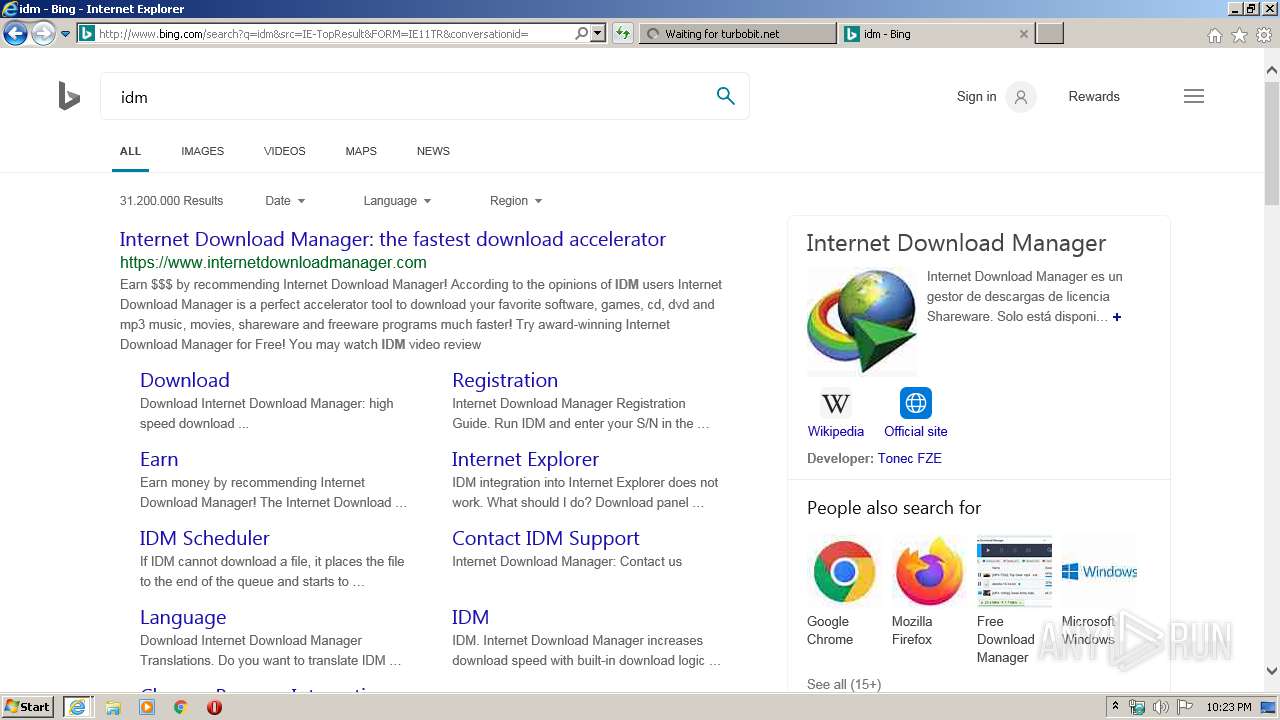Open a new browser tab
The height and width of the screenshot is (720, 1280).
coord(1049,34)
